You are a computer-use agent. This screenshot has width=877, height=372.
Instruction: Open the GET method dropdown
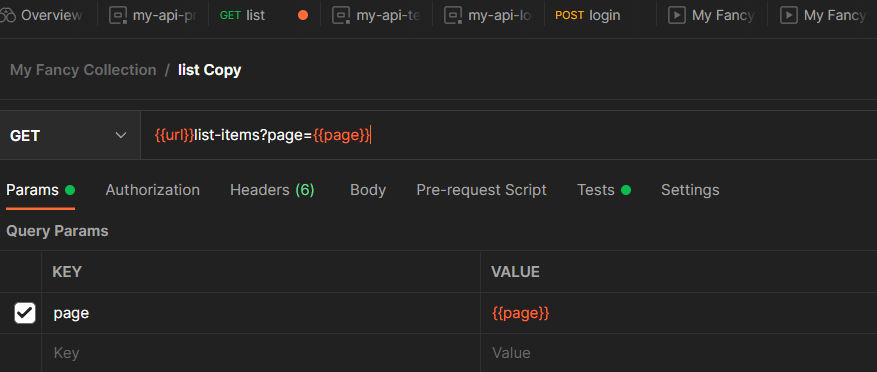coord(69,135)
